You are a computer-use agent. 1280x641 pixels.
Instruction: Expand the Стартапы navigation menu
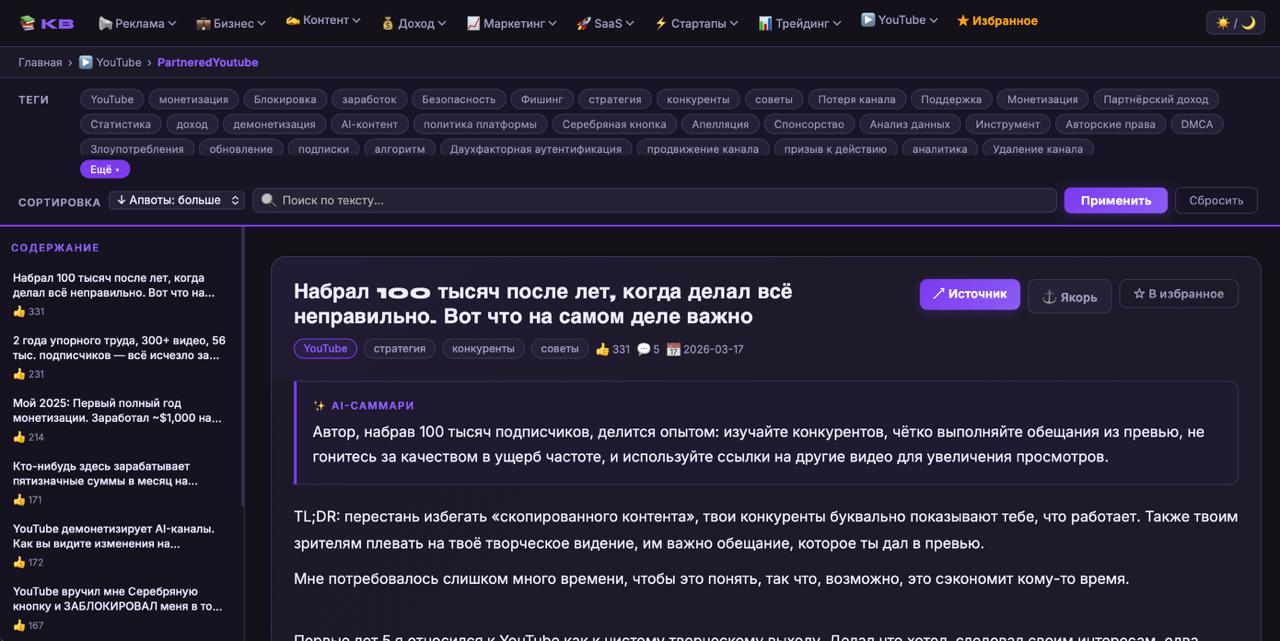pyautogui.click(x=696, y=22)
